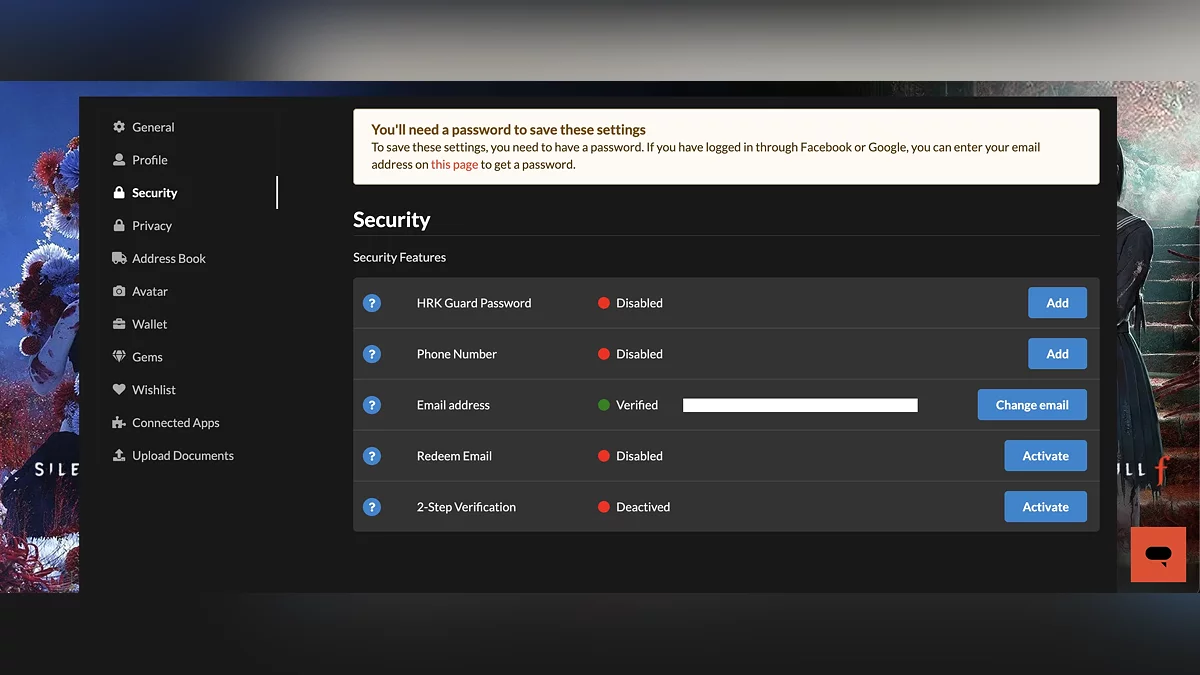Select the Security menu item

[x=154, y=193]
